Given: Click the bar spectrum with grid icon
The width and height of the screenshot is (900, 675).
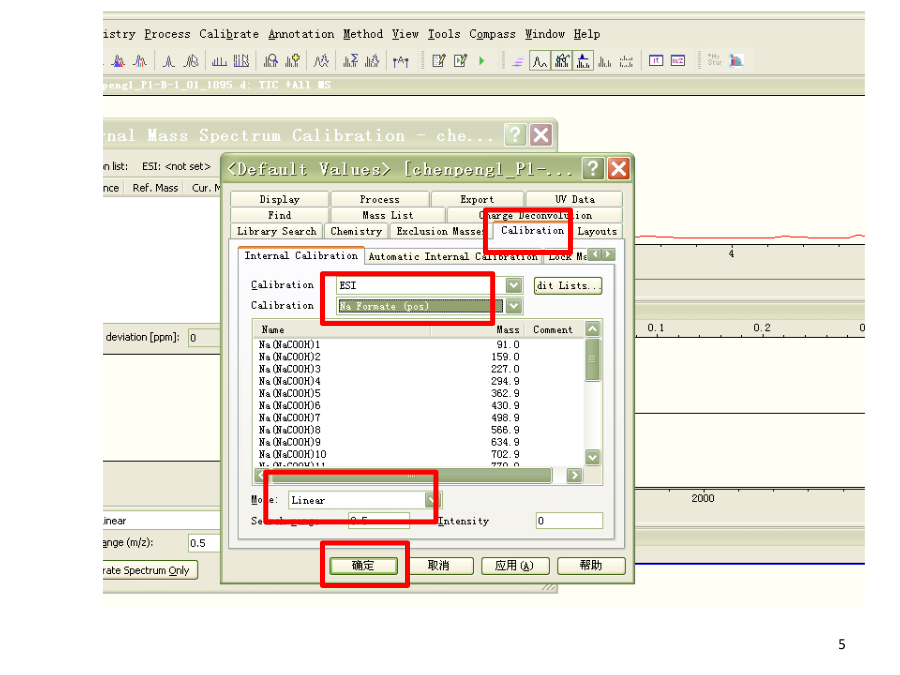Looking at the screenshot, I should [x=241, y=61].
